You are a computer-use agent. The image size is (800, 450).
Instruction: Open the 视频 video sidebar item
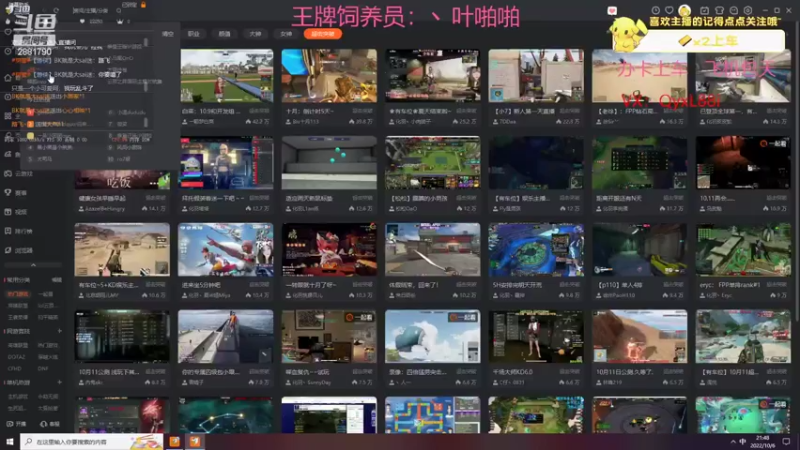[16, 212]
